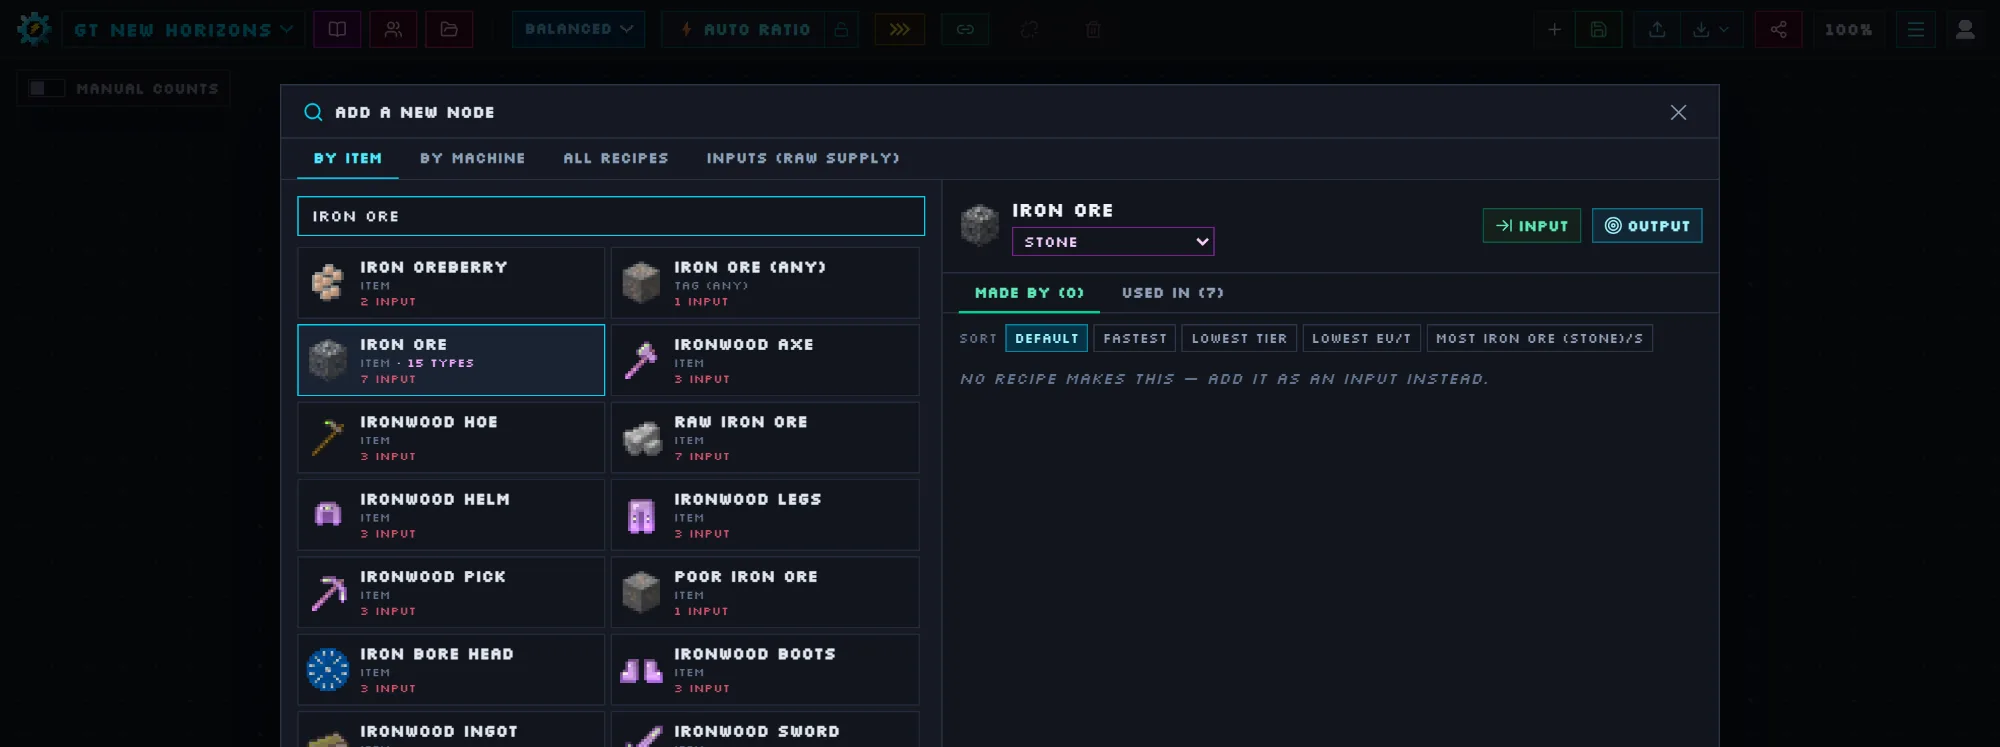Click the Input button
The height and width of the screenshot is (747, 2000).
[x=1532, y=226]
